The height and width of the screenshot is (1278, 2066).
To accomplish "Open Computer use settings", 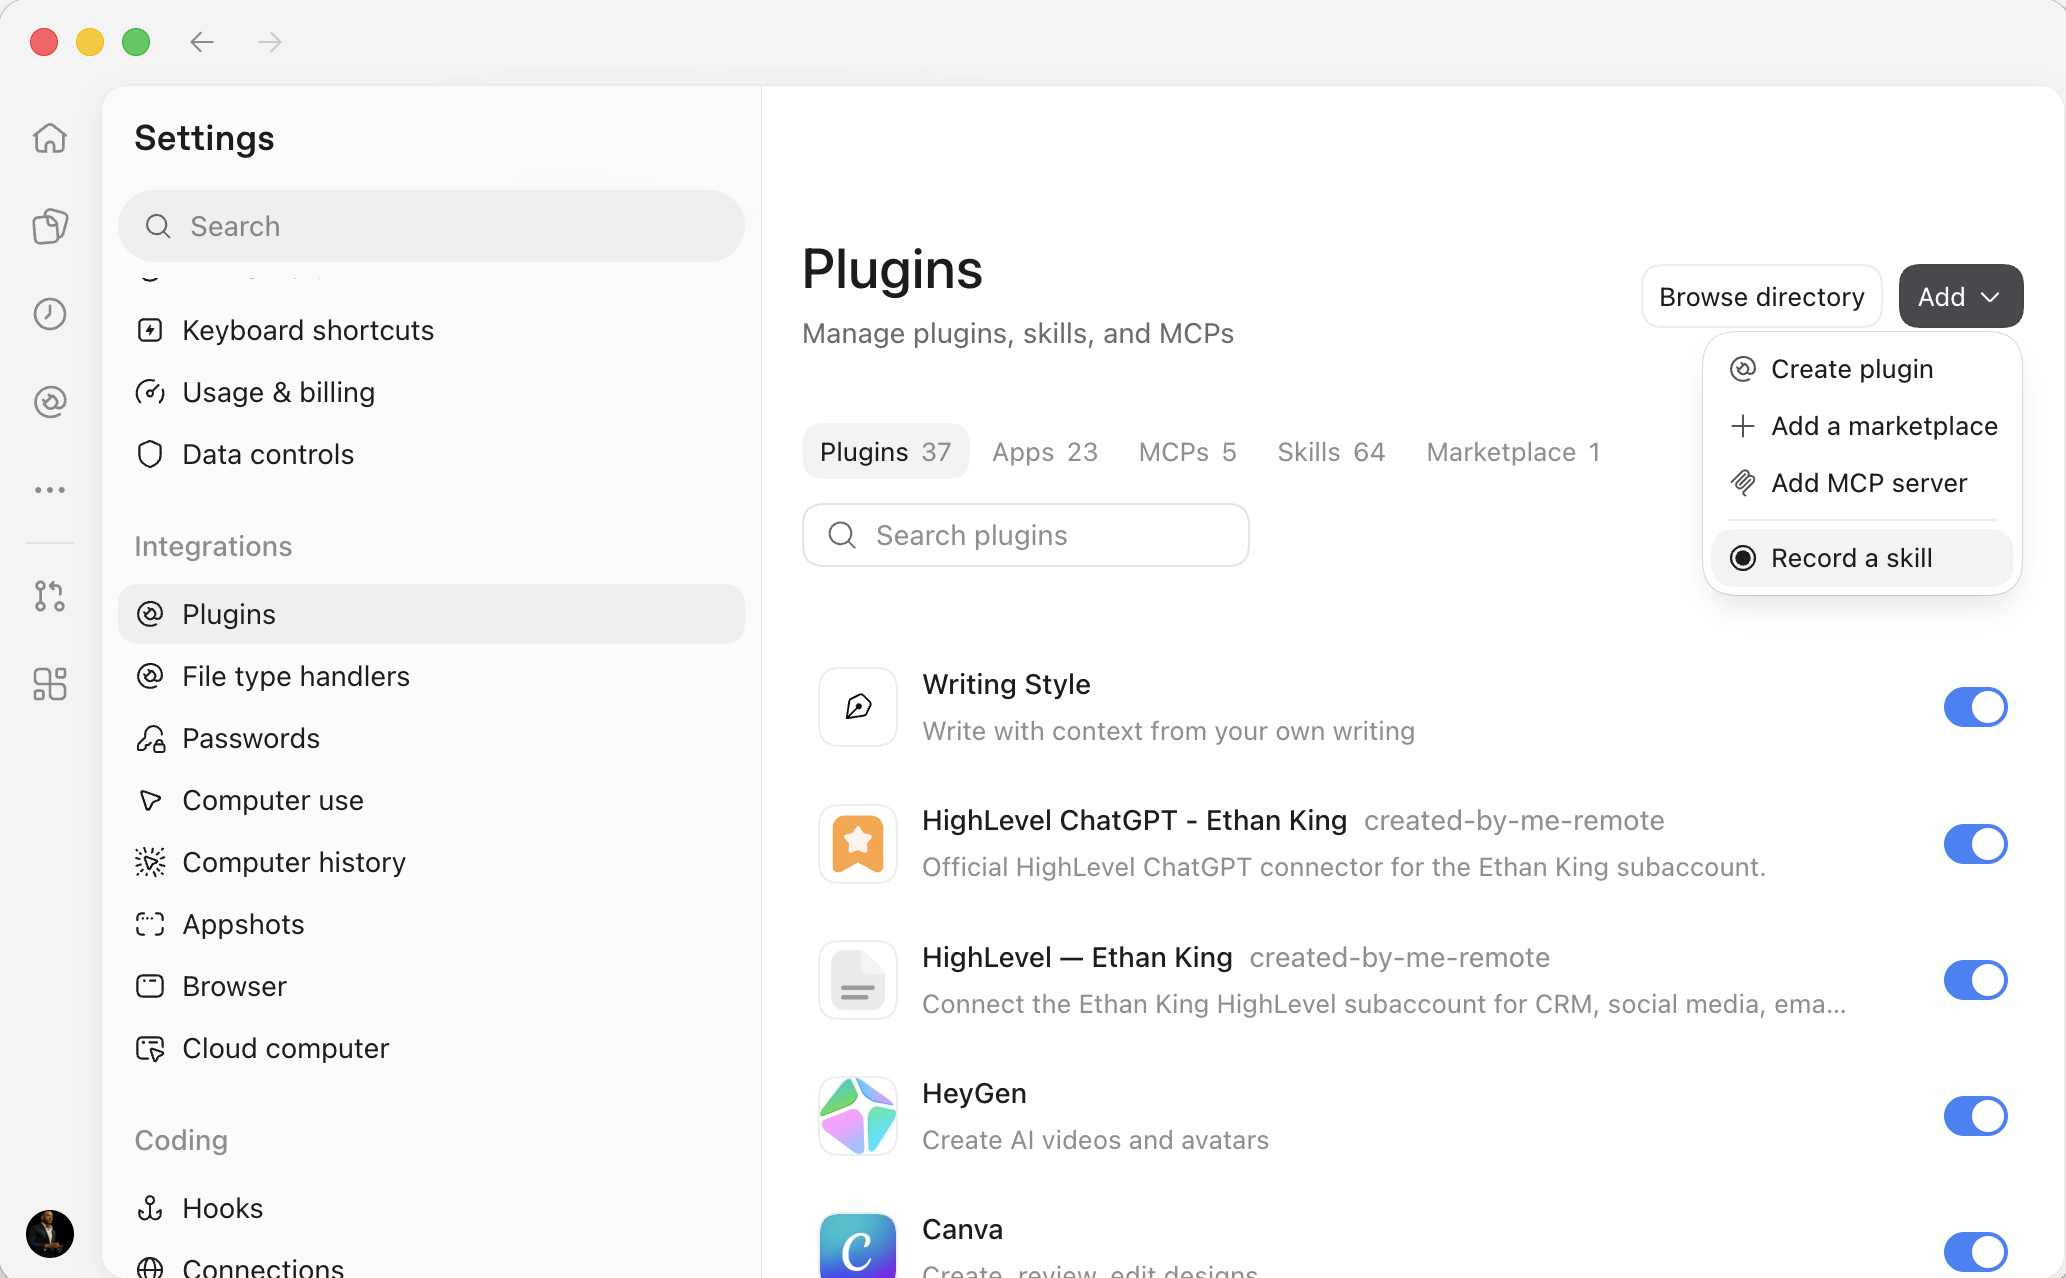I will [x=431, y=800].
